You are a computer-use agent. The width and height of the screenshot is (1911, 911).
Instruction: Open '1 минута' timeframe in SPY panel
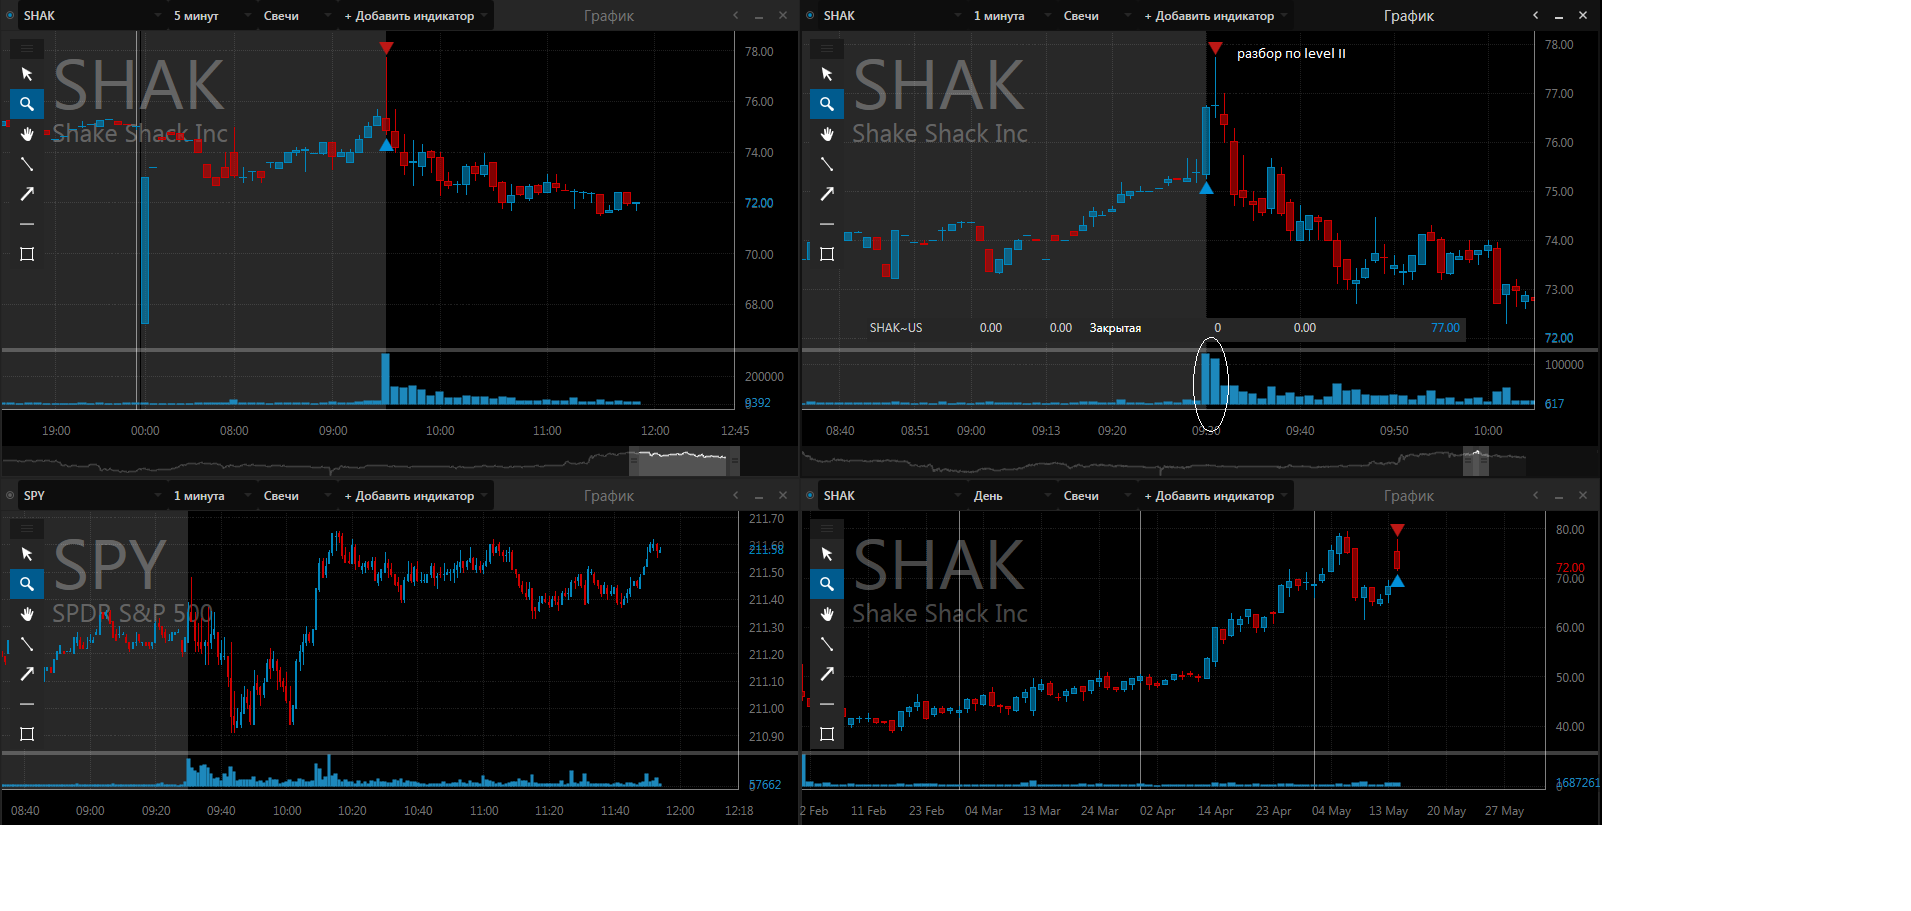tap(211, 496)
